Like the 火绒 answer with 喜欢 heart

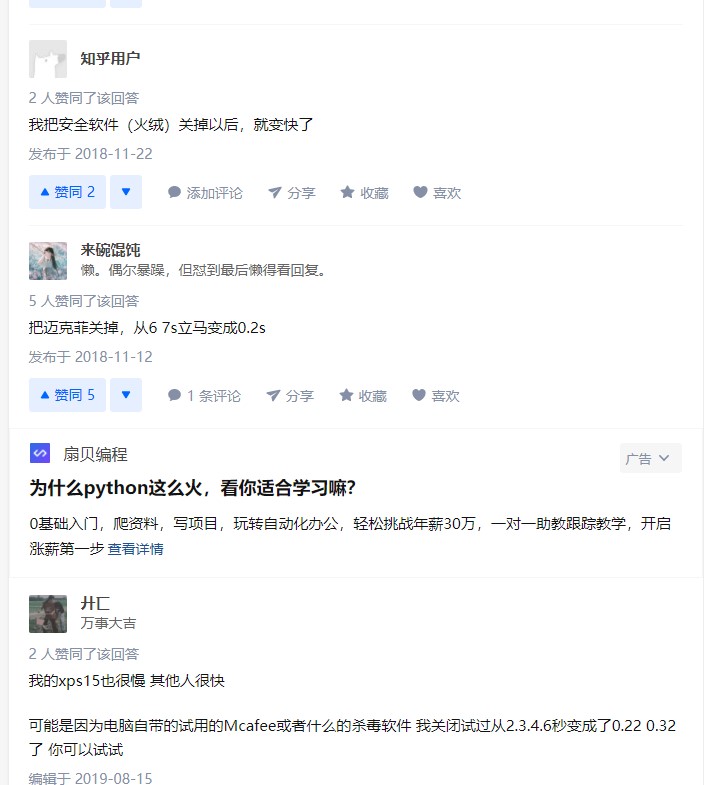[437, 192]
